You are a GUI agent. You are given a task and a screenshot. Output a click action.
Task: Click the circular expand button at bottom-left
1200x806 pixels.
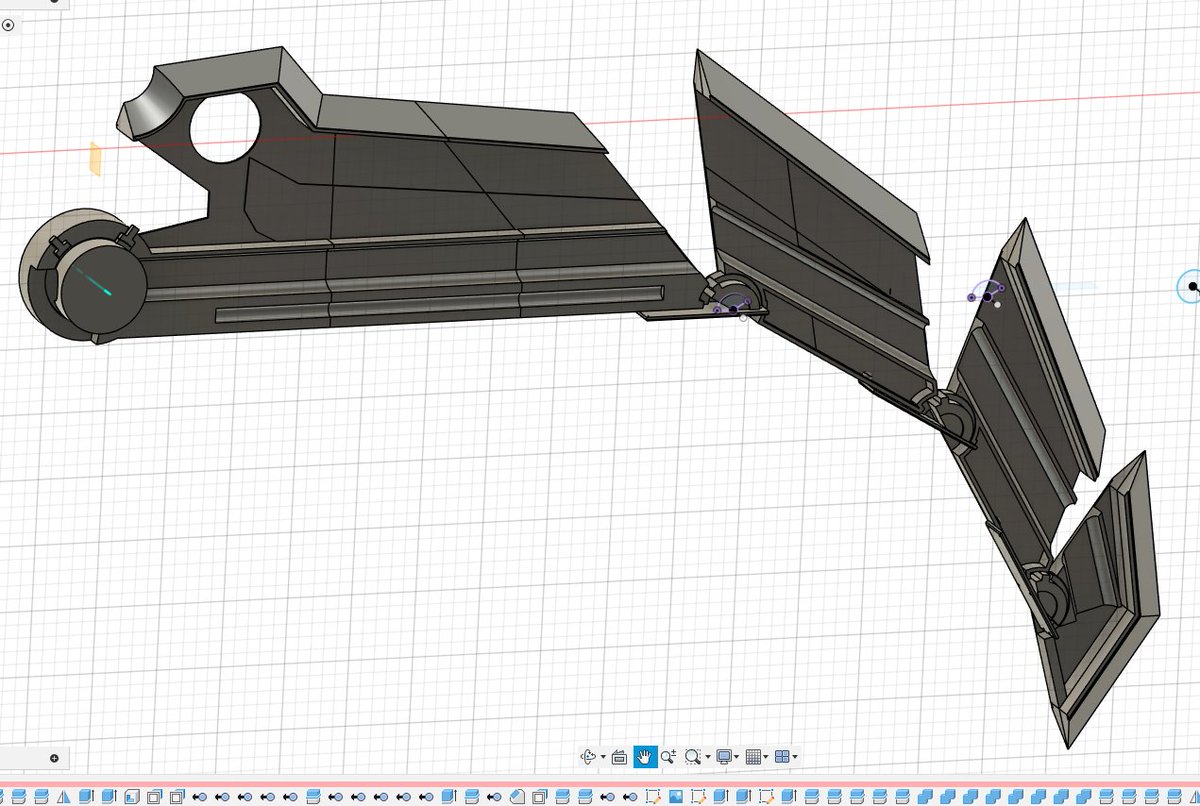53,759
